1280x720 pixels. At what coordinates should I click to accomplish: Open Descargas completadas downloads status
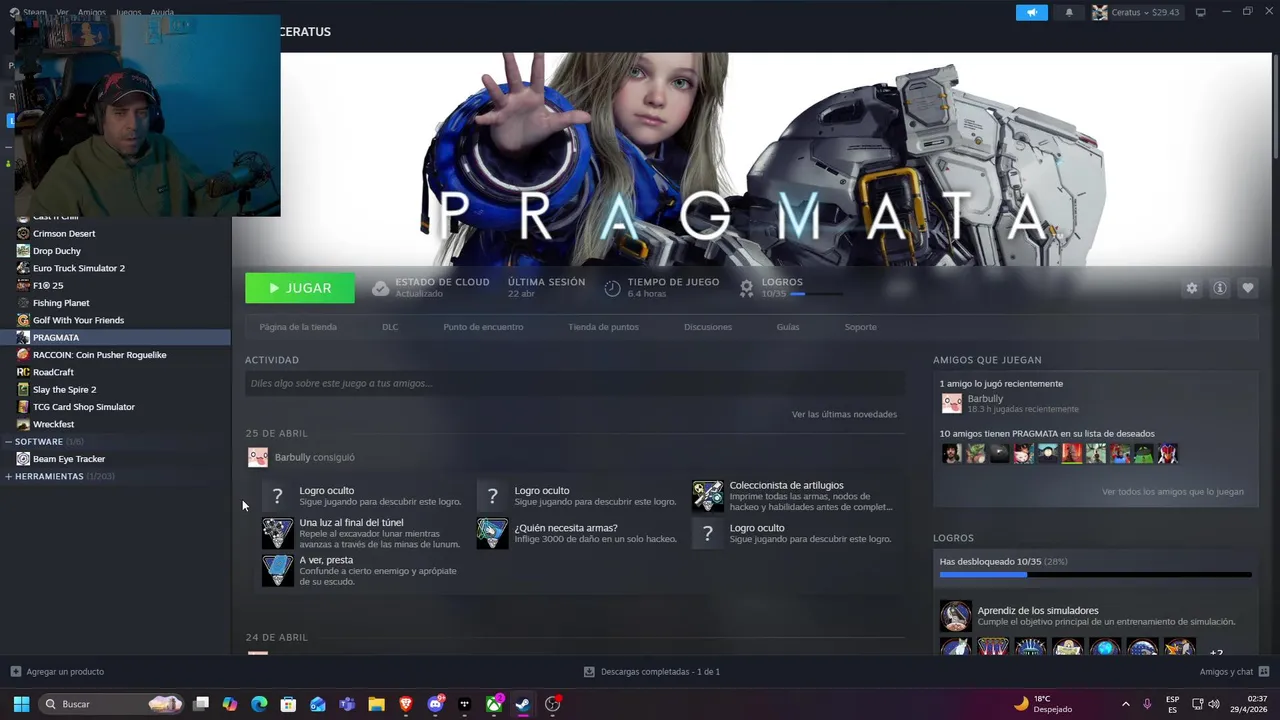tap(652, 672)
